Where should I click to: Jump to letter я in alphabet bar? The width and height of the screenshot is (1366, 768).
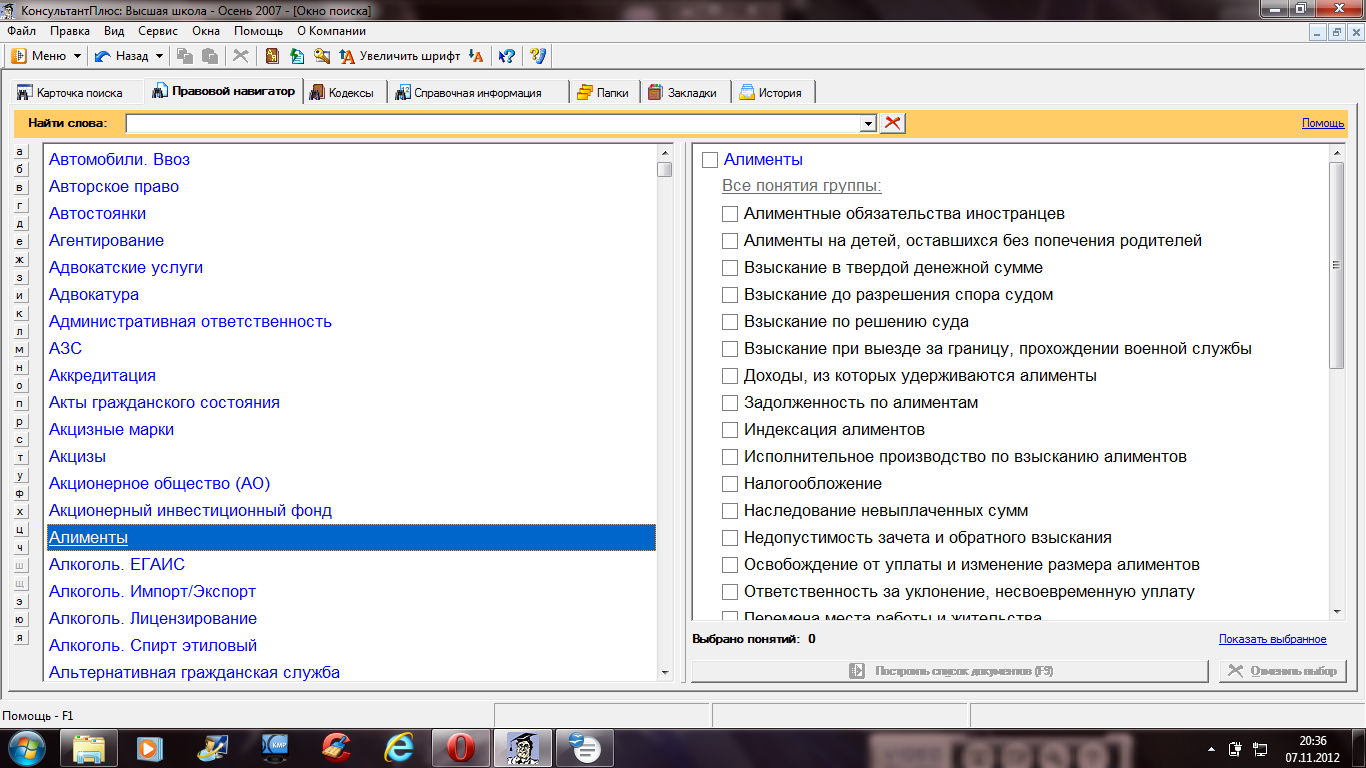click(21, 637)
